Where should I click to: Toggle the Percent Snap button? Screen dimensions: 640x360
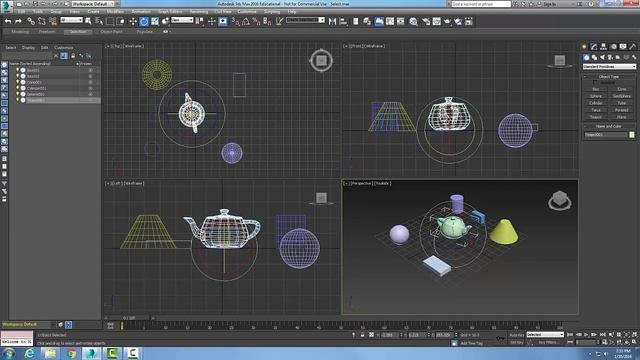tap(256, 21)
